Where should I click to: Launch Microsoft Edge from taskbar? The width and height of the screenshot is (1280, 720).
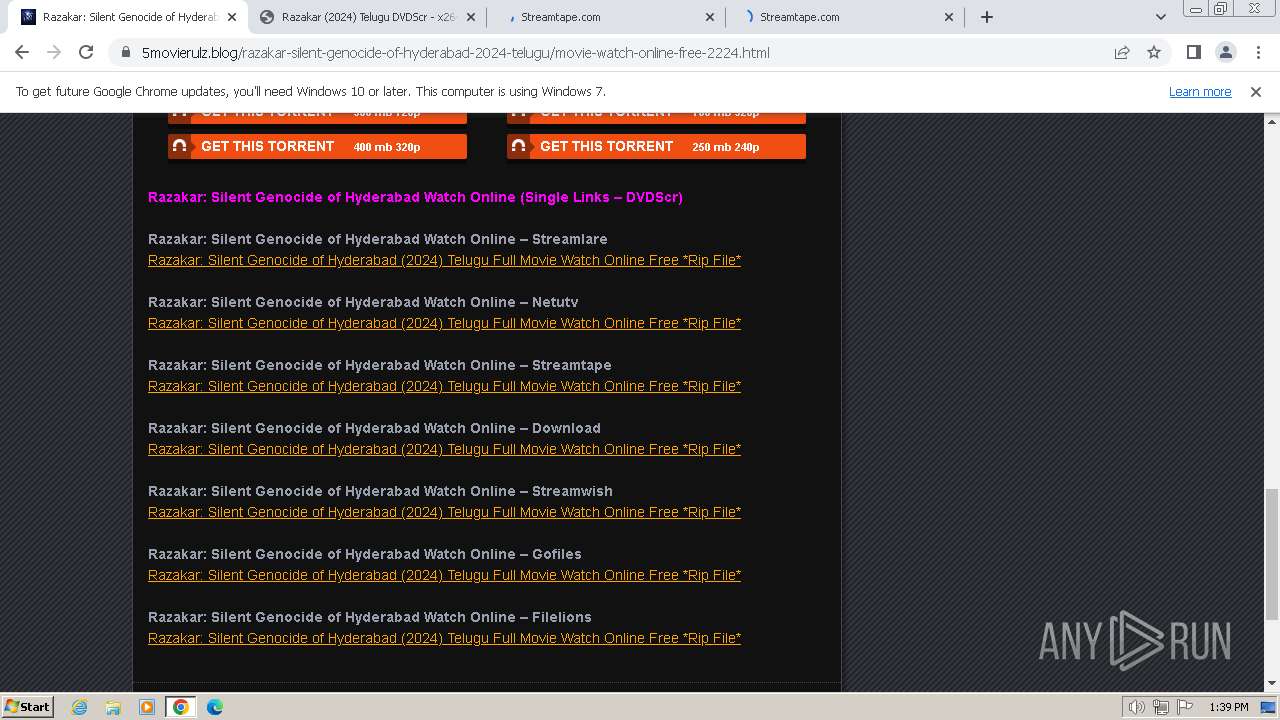(x=214, y=707)
